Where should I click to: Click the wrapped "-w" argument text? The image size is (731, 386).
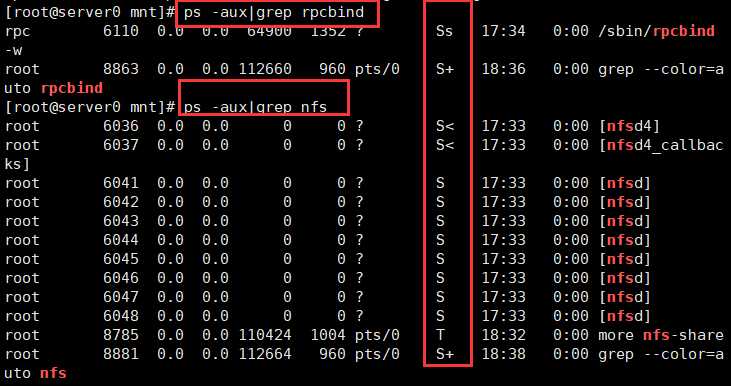(x=14, y=50)
